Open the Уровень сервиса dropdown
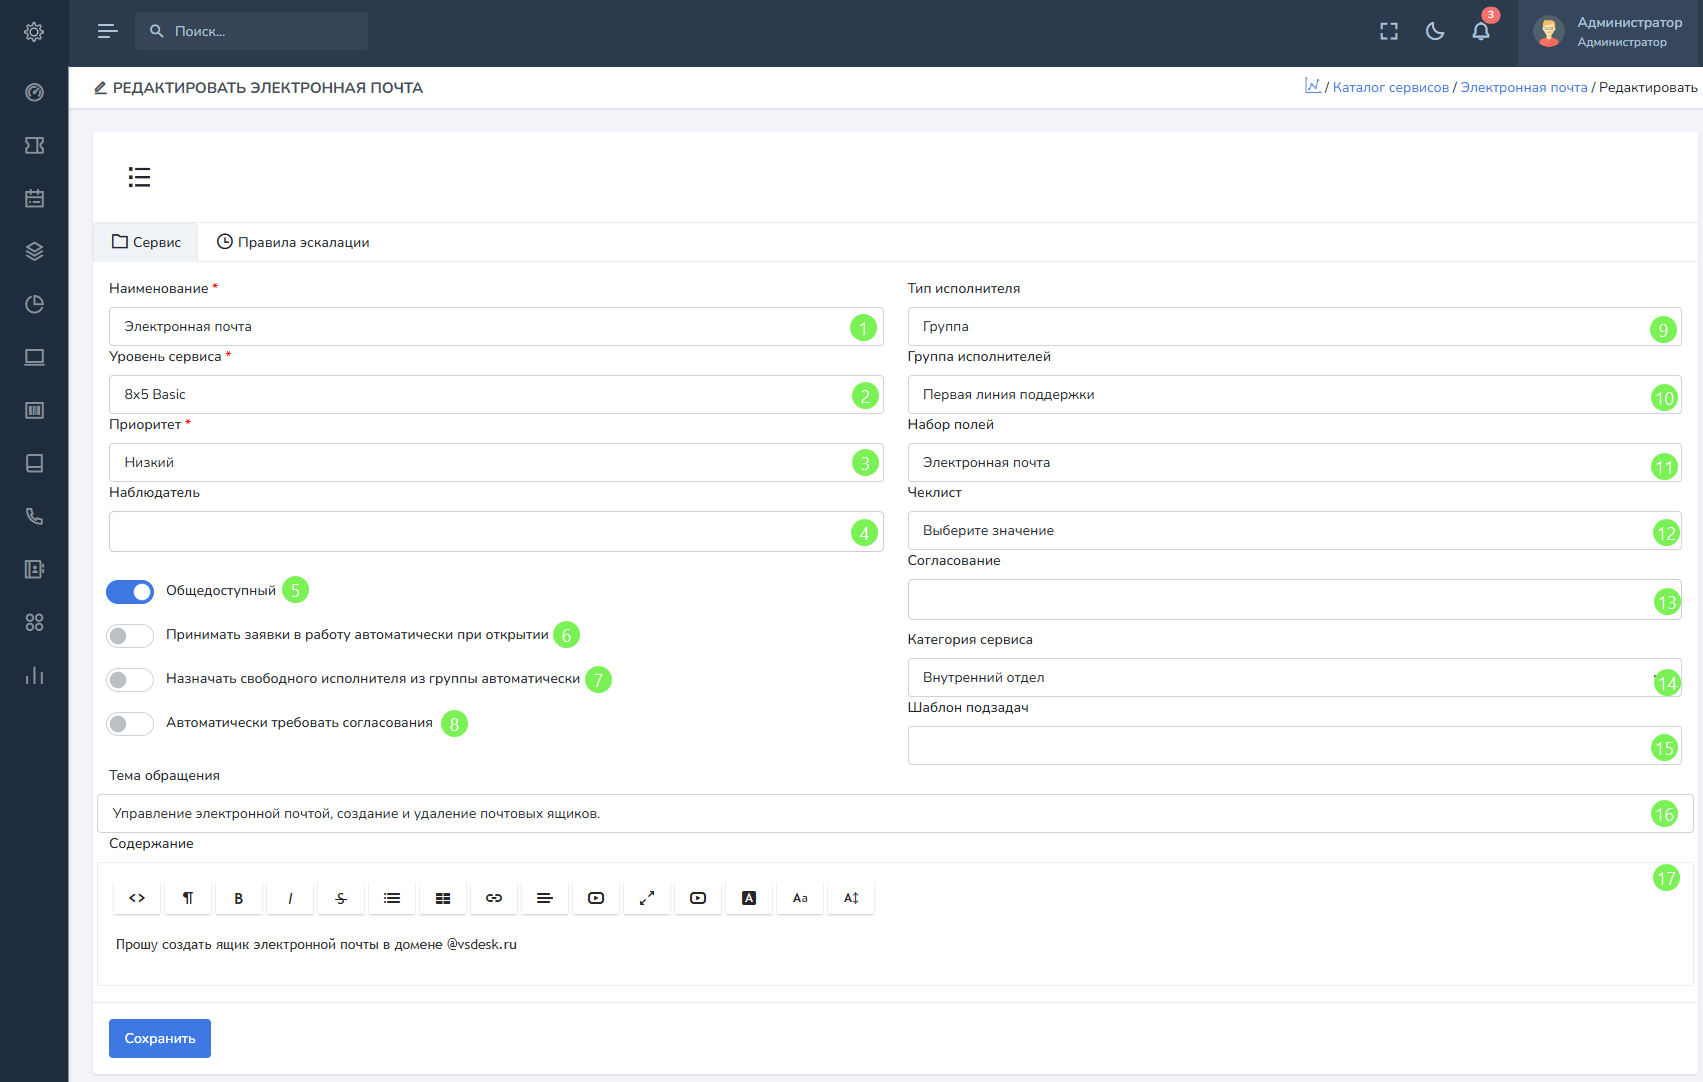This screenshot has width=1703, height=1082. pos(480,395)
